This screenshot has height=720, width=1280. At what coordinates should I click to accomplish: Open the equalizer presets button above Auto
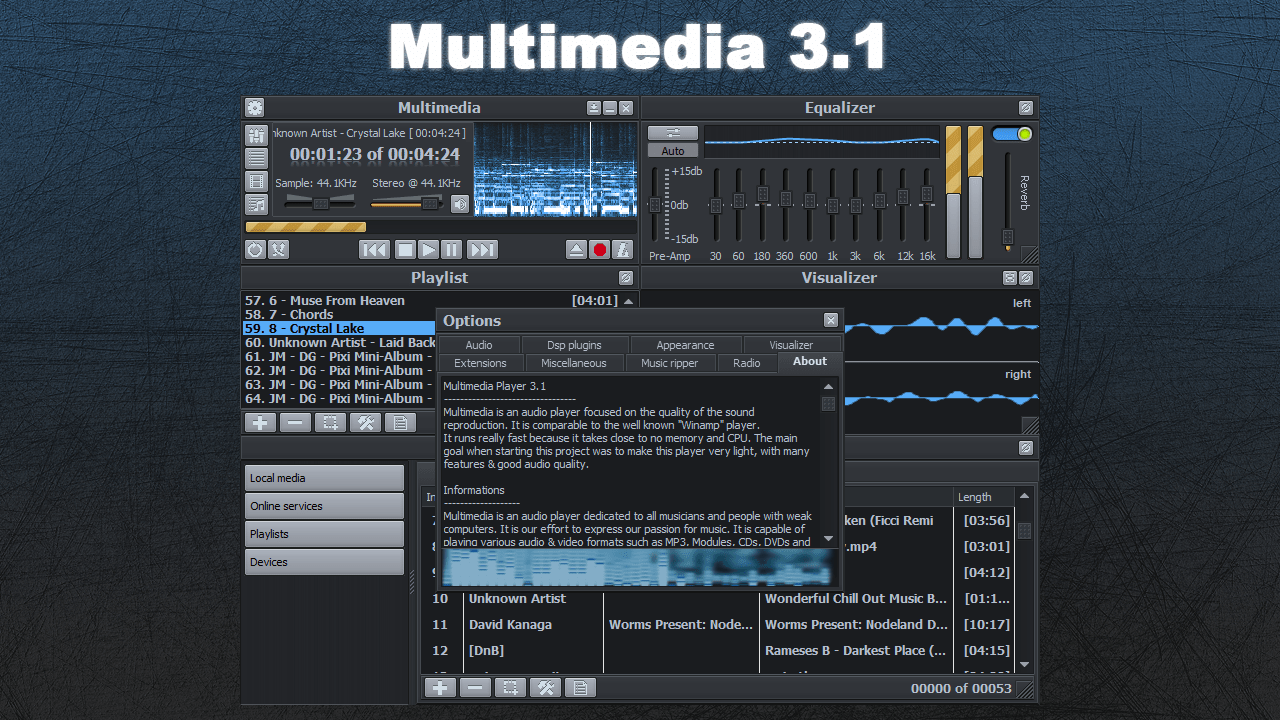click(673, 133)
